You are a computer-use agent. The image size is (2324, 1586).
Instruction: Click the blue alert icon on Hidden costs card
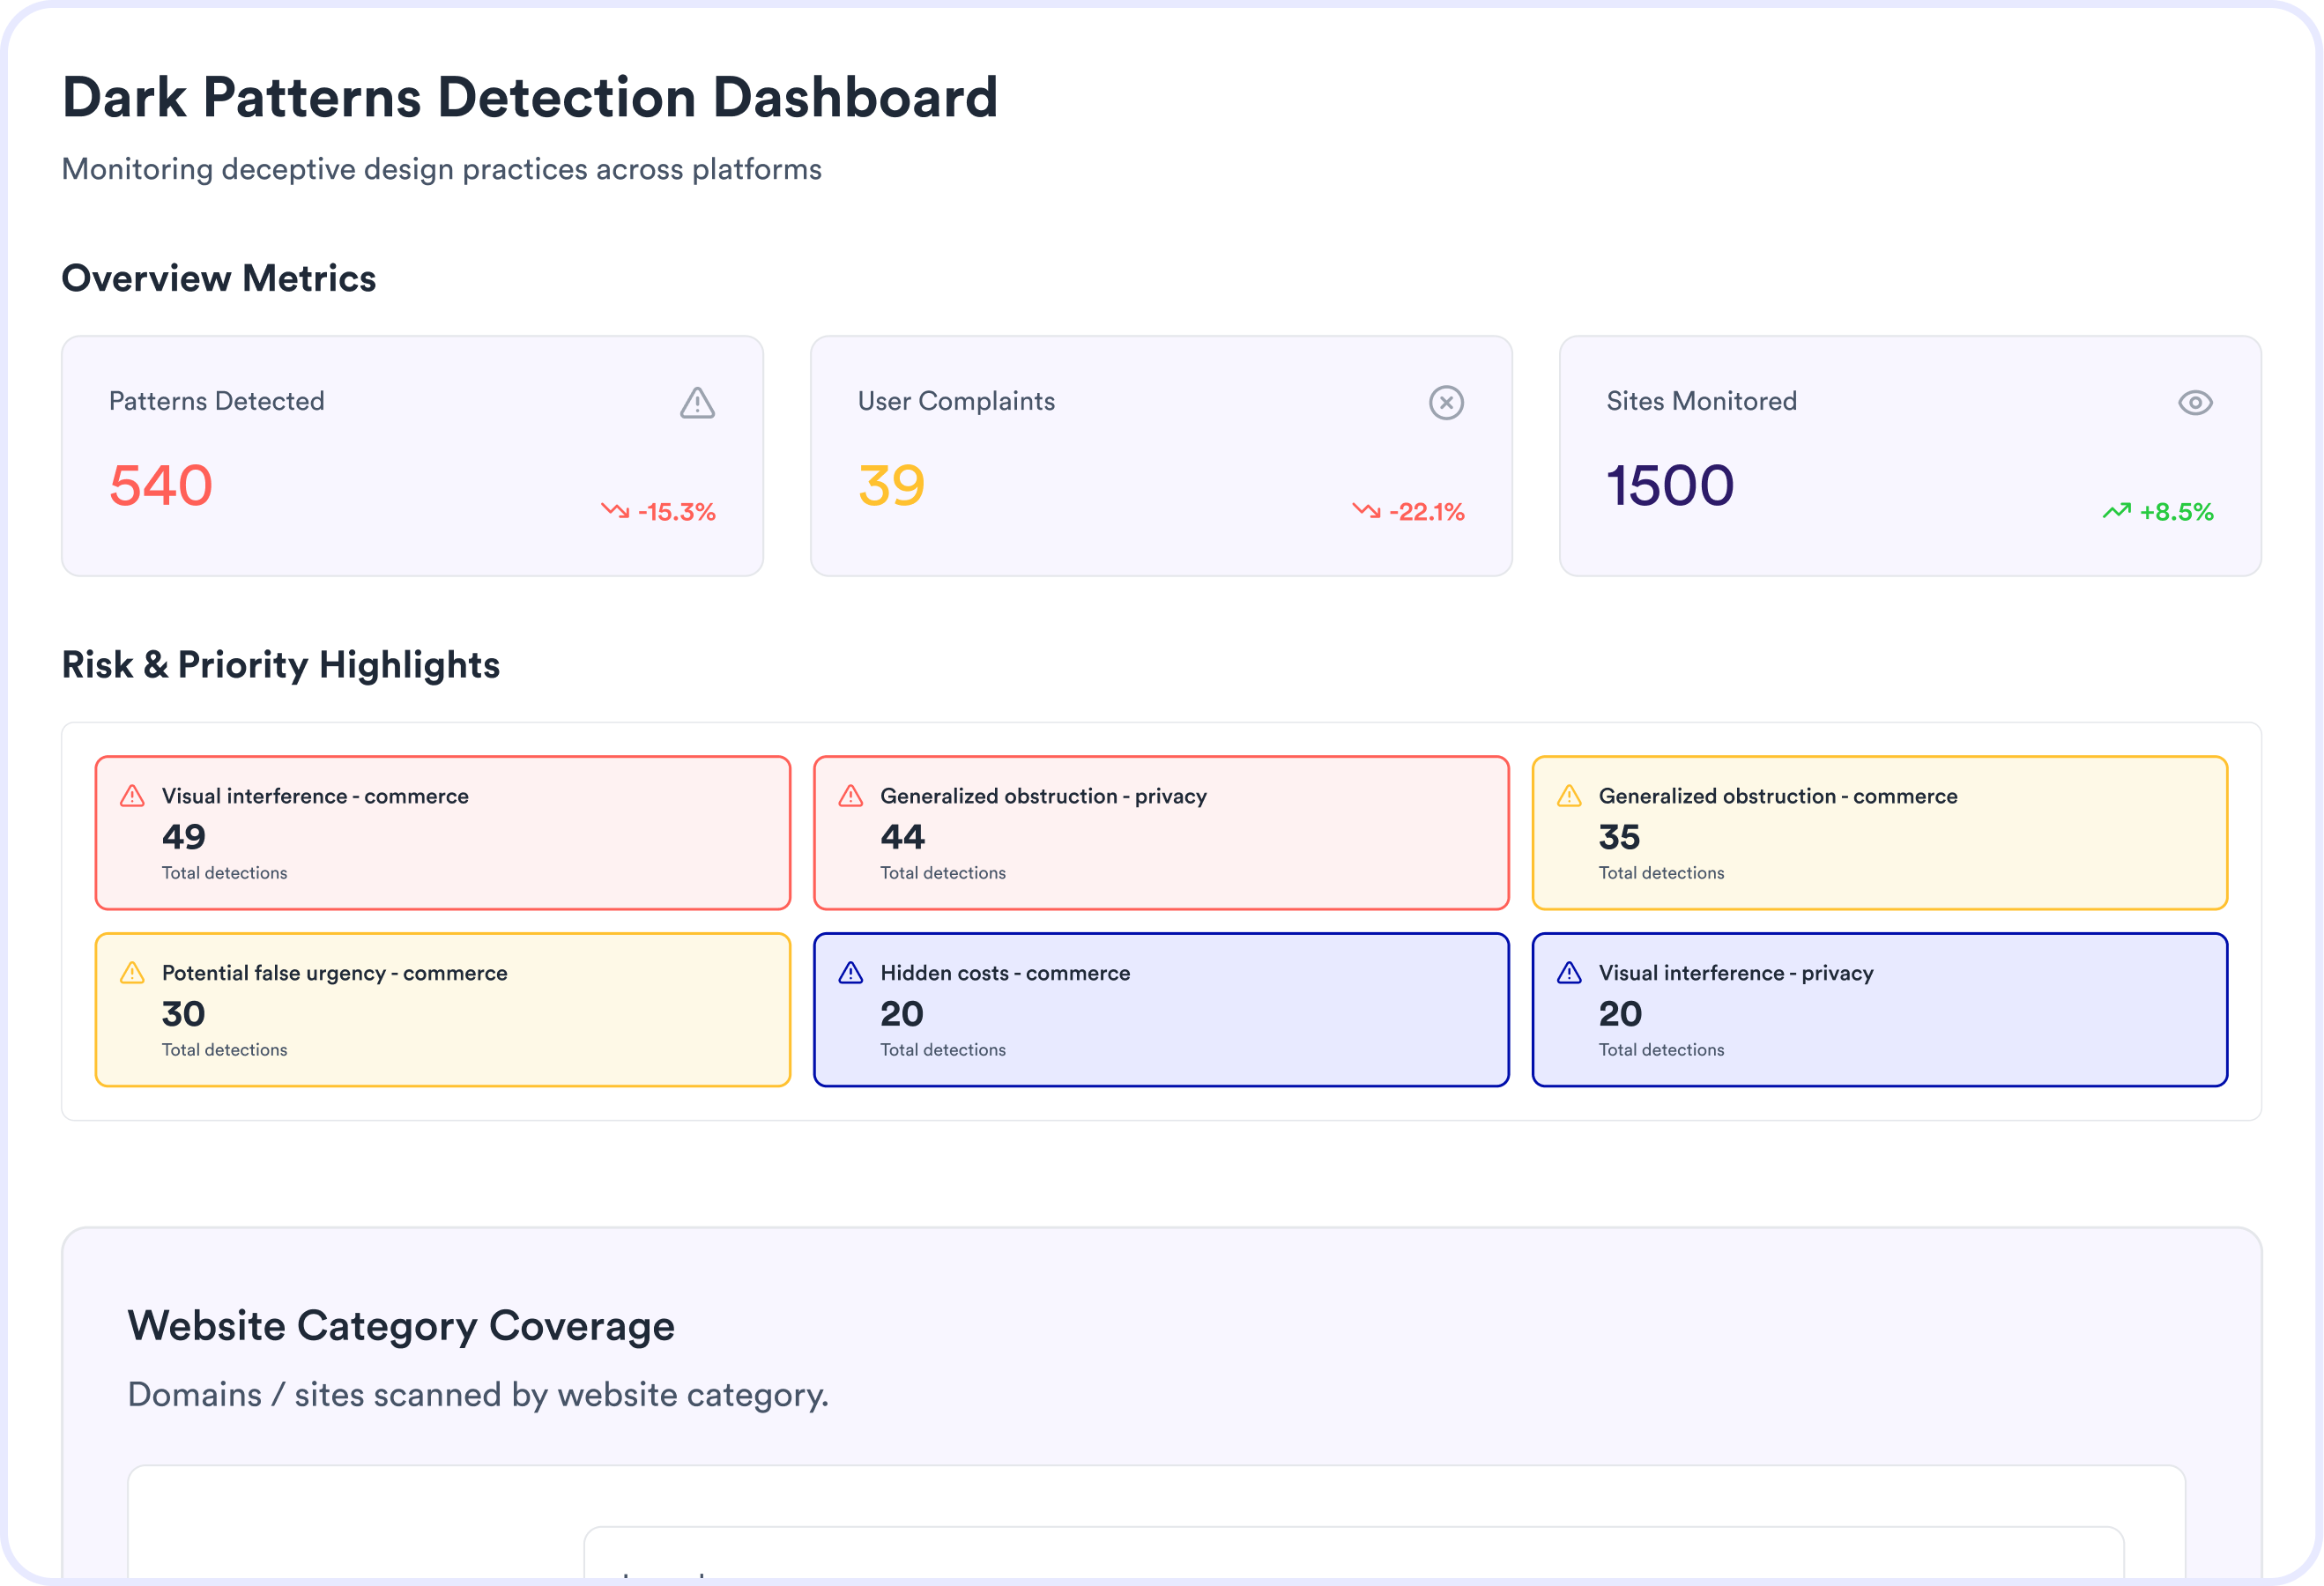coord(850,973)
